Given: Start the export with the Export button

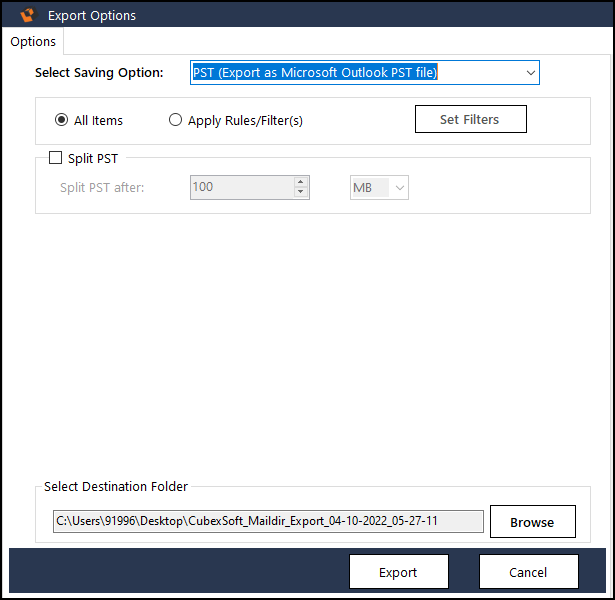Looking at the screenshot, I should coord(398,573).
